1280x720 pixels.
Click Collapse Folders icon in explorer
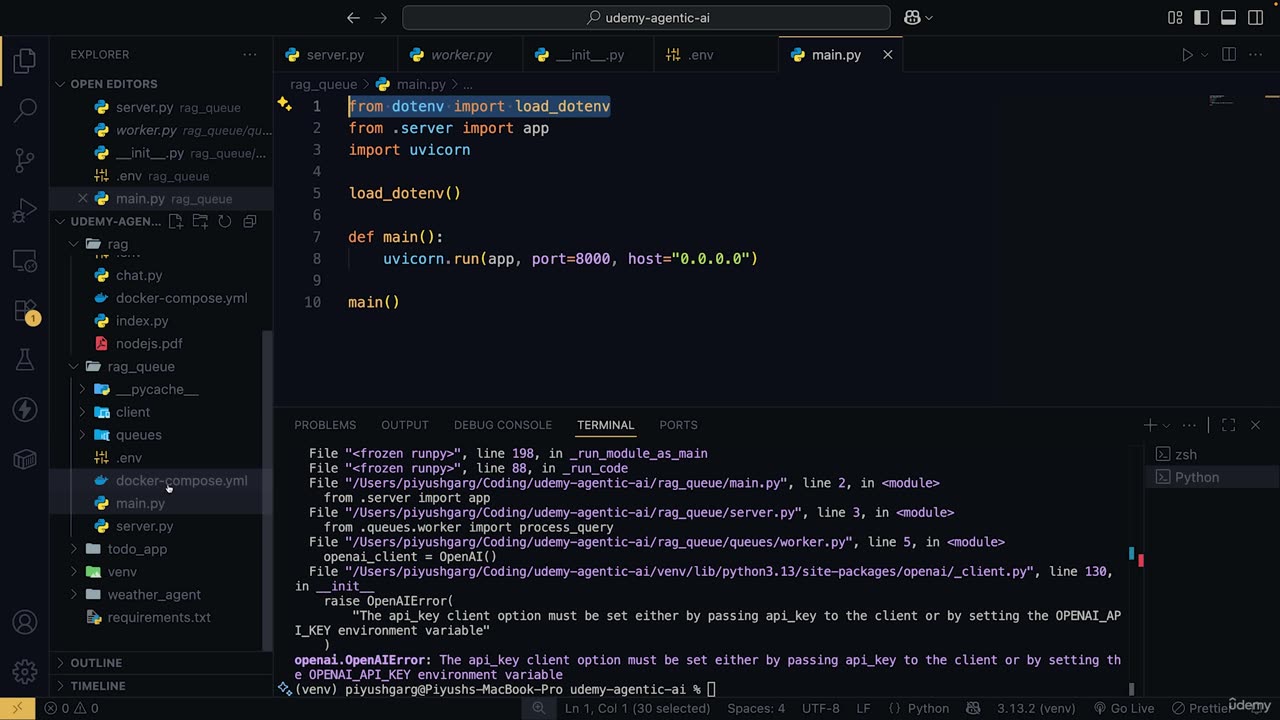[x=250, y=221]
